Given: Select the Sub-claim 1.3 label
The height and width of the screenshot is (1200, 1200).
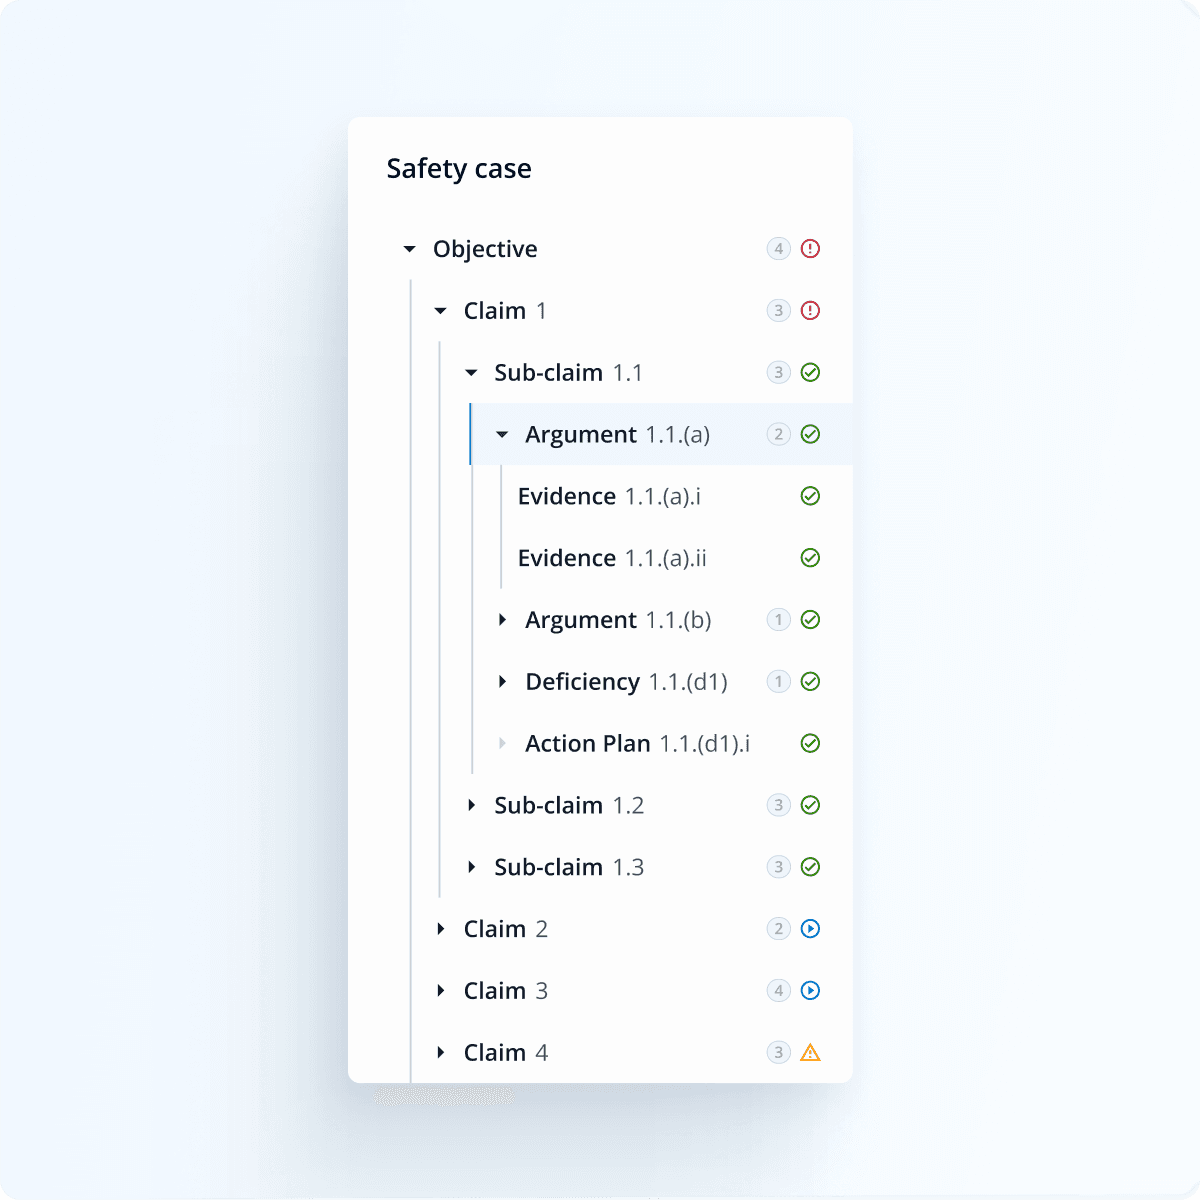Looking at the screenshot, I should tap(569, 867).
